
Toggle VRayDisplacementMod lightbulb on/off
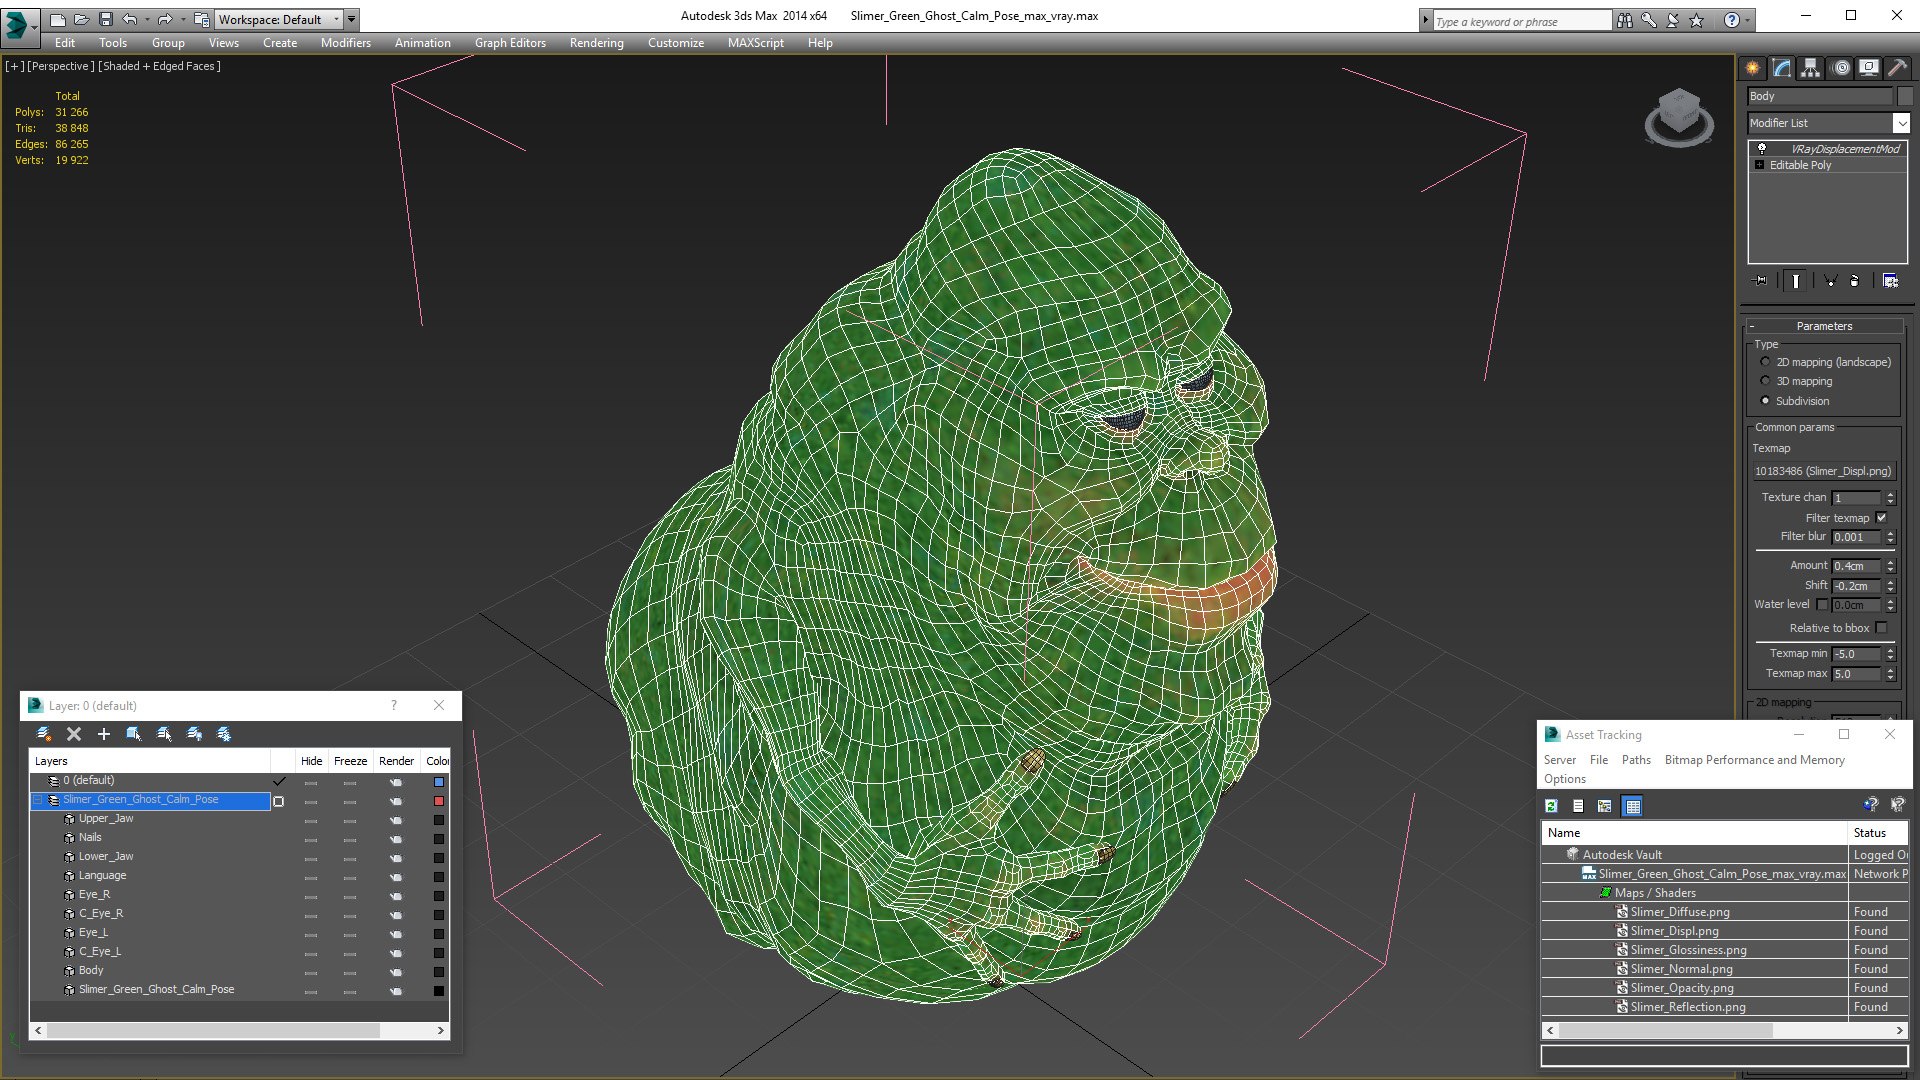point(1762,148)
